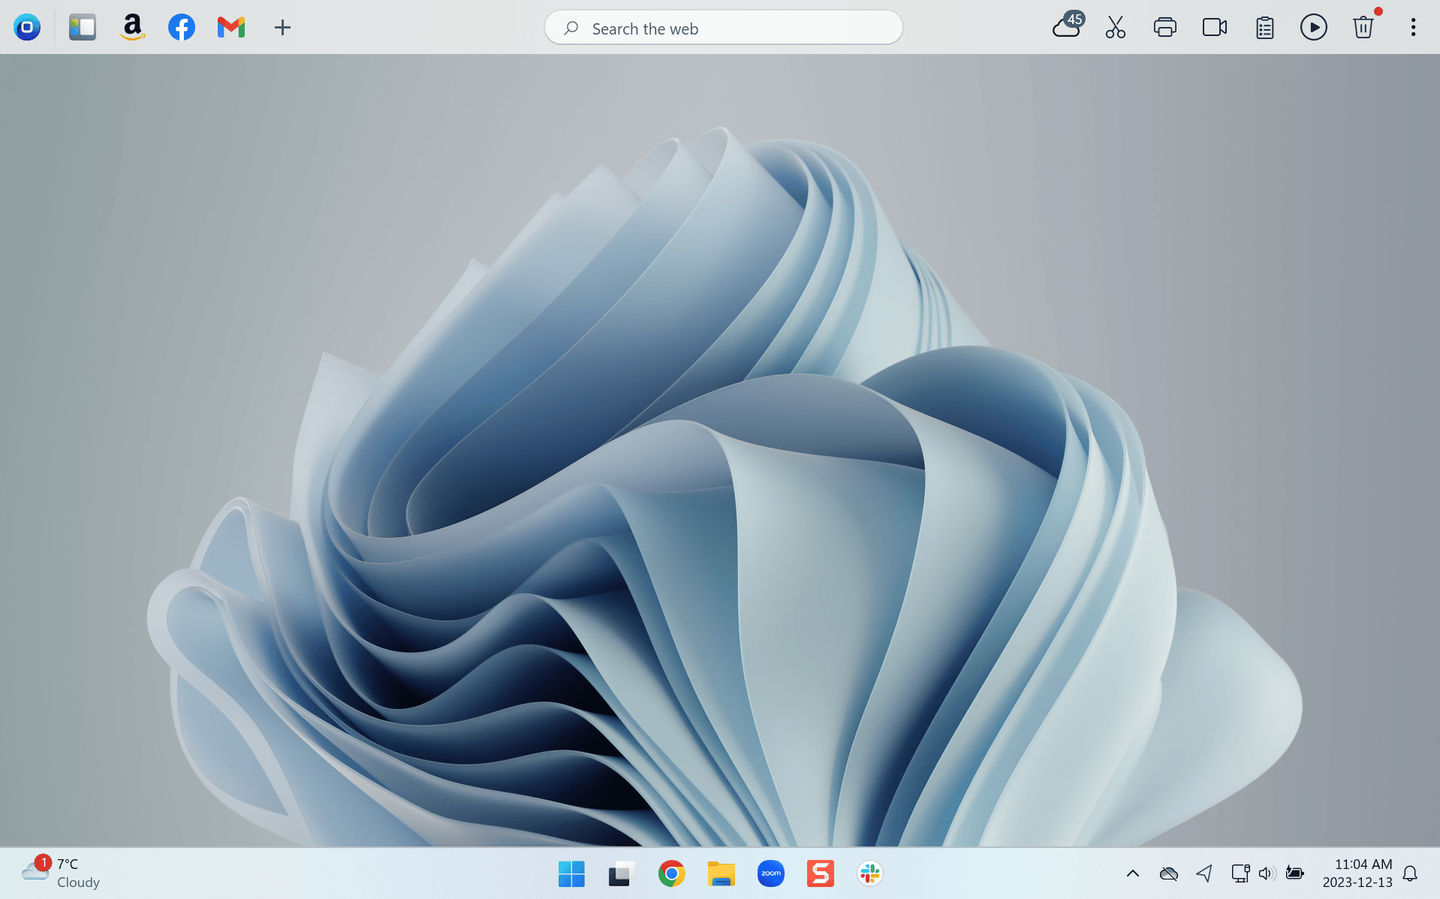
Task: Check cloud sync showing 45 items
Action: pyautogui.click(x=1066, y=27)
